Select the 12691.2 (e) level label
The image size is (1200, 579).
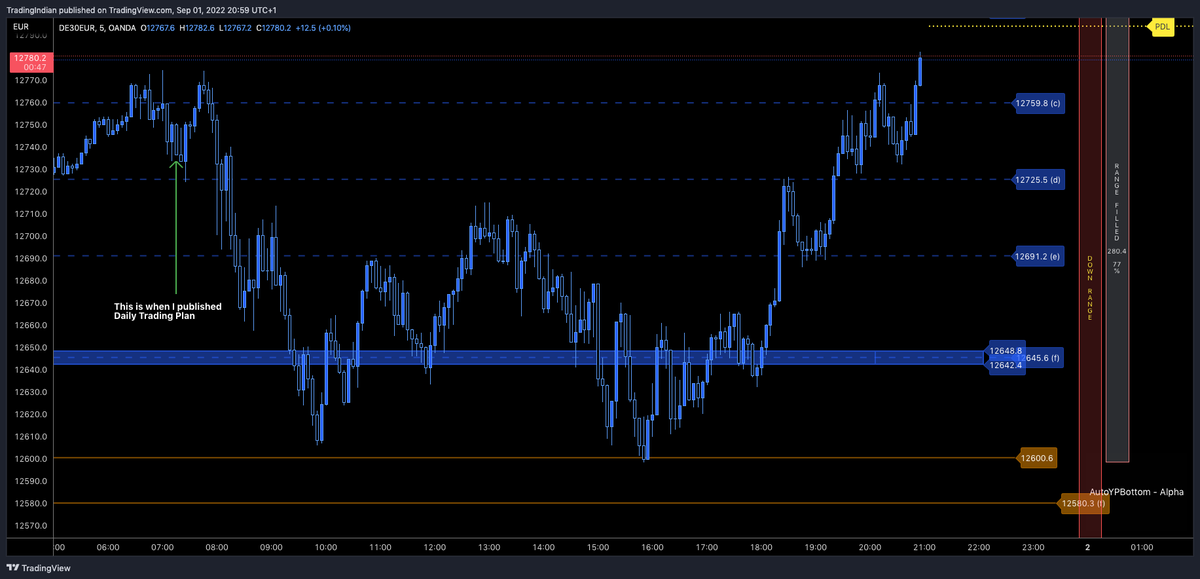(x=1038, y=256)
